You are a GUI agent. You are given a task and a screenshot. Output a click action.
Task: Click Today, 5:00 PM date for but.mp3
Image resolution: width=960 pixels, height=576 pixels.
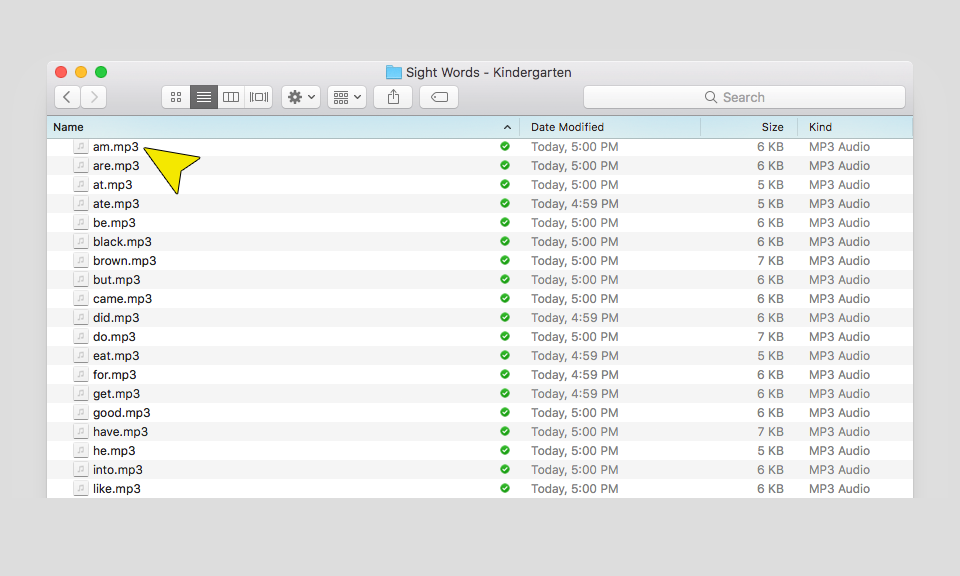(x=574, y=279)
